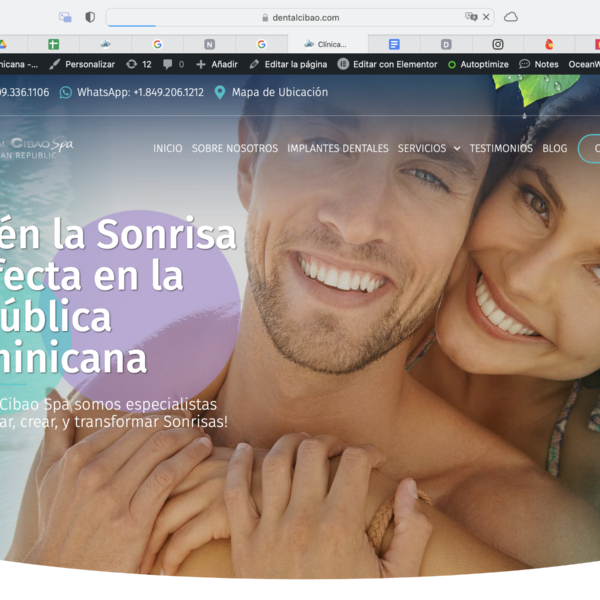Image resolution: width=600 pixels, height=600 pixels.
Task: Open the Mapa de Ubicación link
Action: click(280, 92)
